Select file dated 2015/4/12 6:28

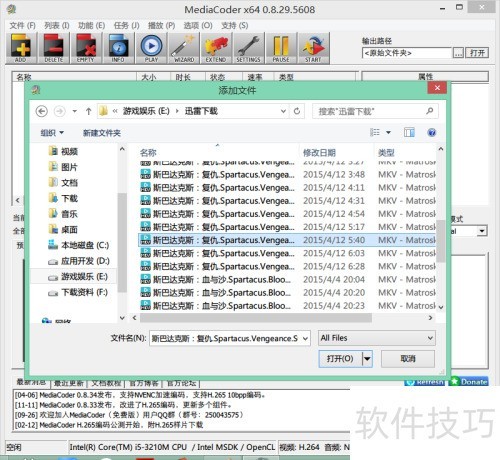[x=287, y=266]
